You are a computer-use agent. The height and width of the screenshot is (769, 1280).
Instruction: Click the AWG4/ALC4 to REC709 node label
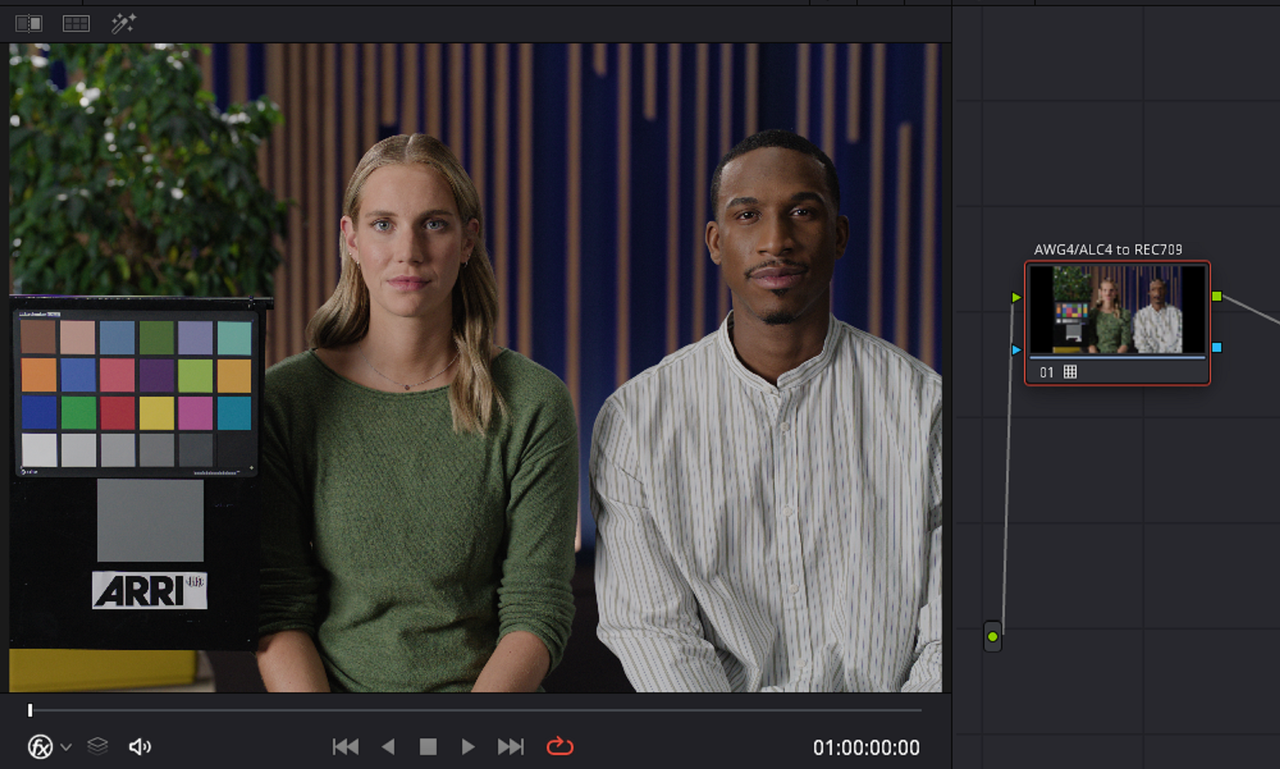(1109, 249)
